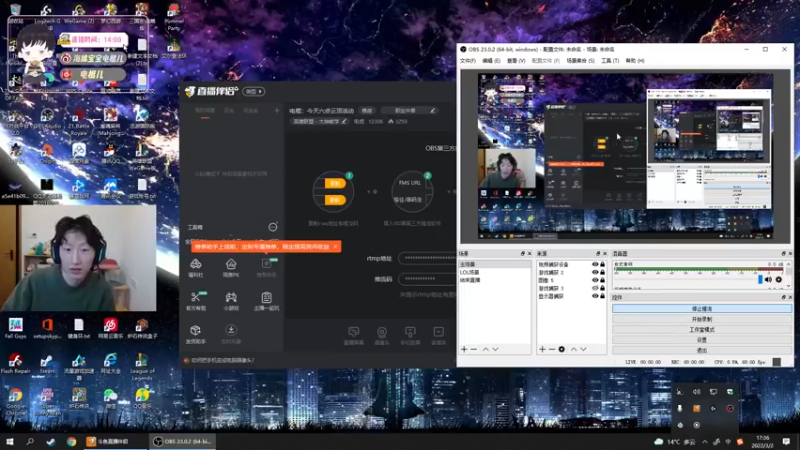This screenshot has height=450, width=800.
Task: Open source properties gear in sources panel
Action: point(562,349)
